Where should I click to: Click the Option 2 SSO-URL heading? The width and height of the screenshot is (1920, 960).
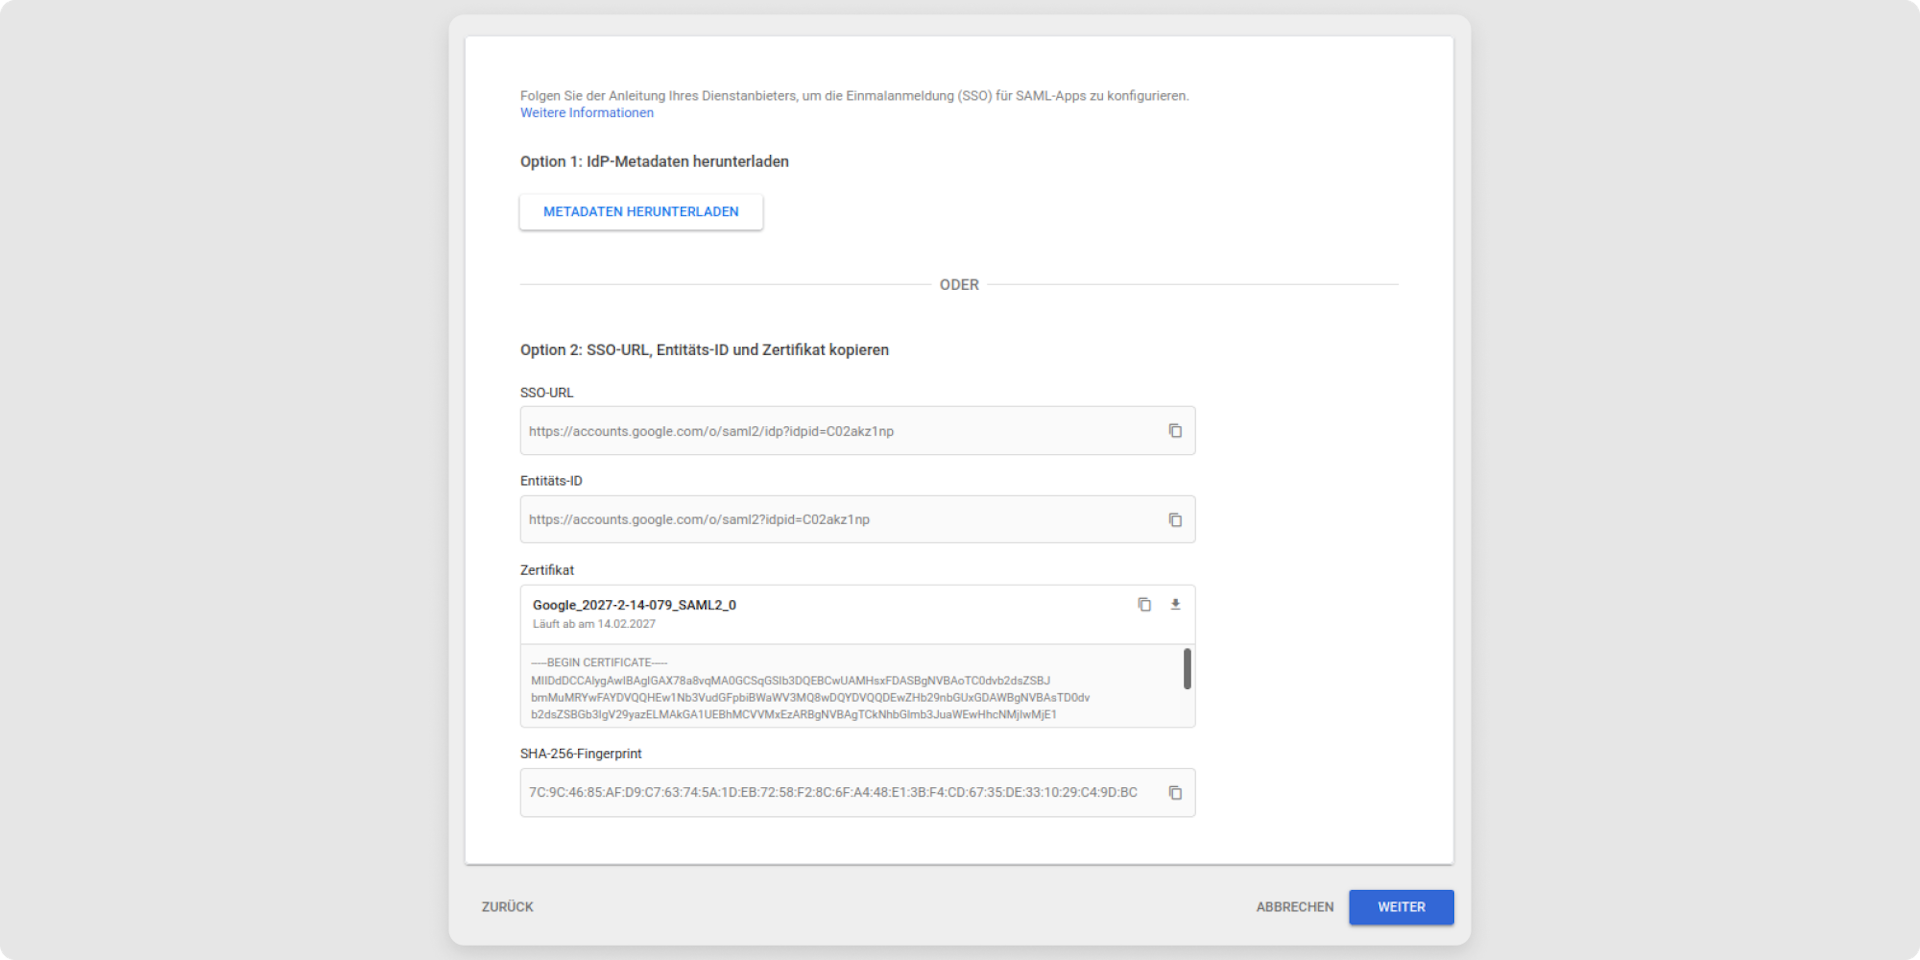[x=704, y=350]
